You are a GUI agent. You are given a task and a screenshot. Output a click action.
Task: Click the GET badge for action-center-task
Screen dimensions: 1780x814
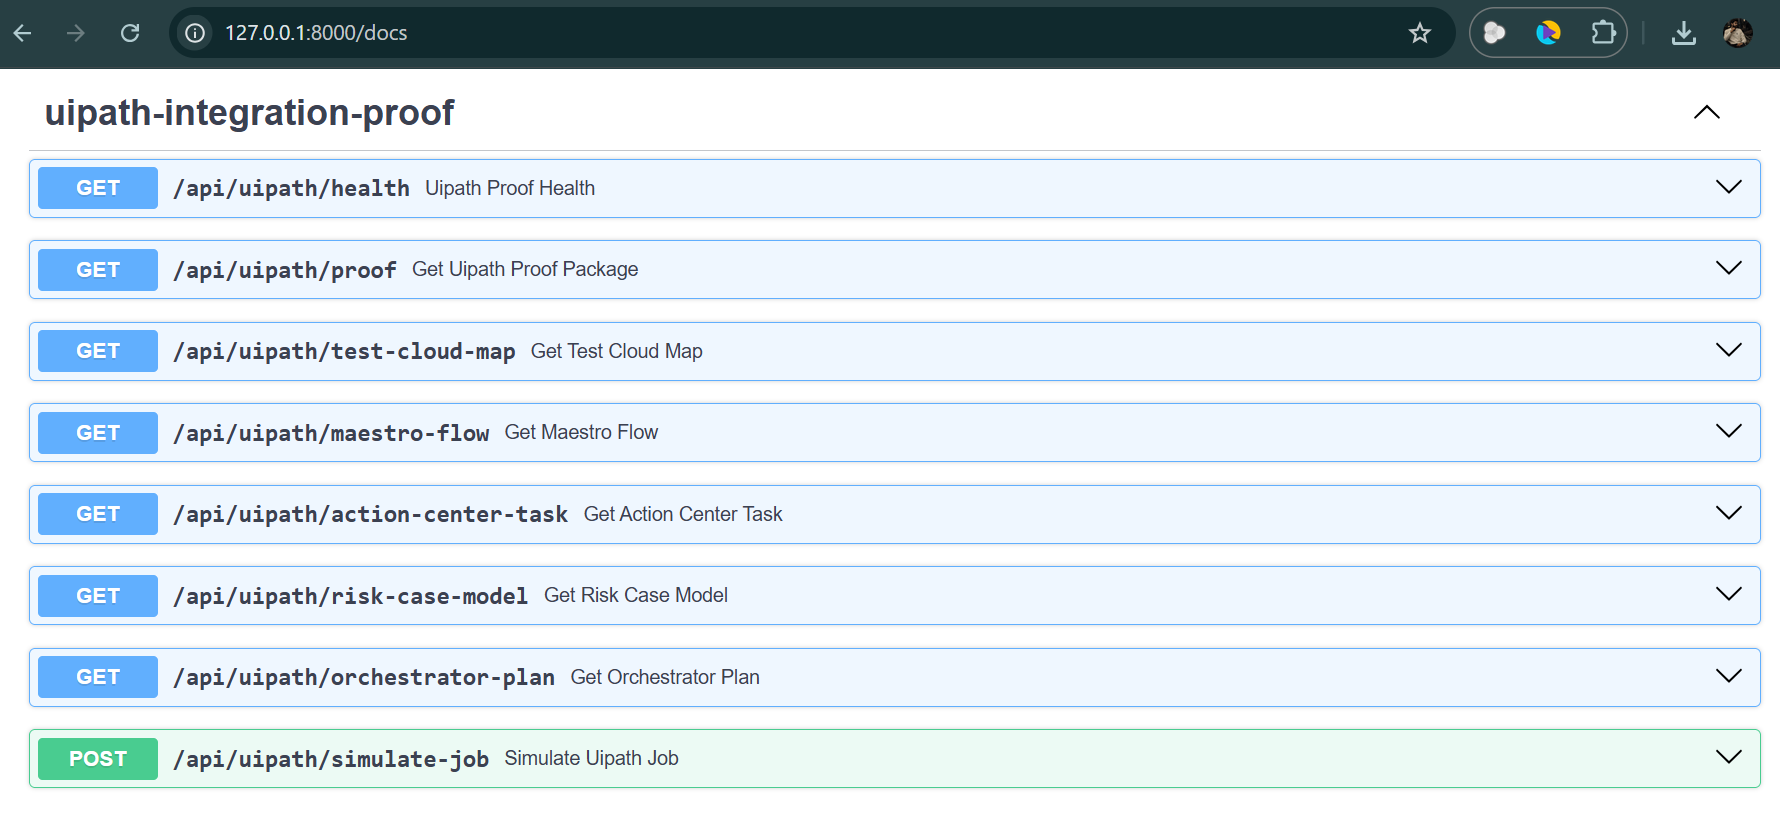pos(98,514)
